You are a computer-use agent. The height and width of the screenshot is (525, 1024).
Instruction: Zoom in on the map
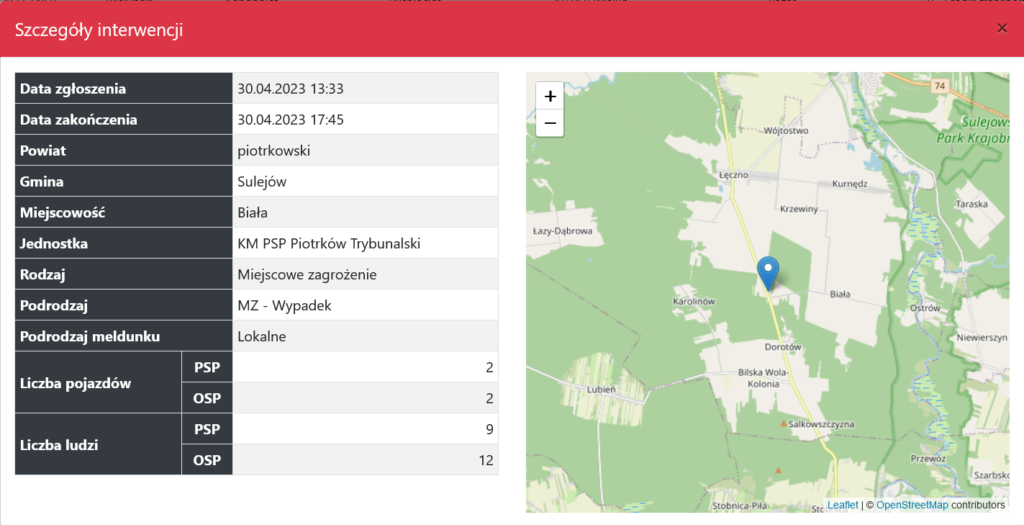tap(550, 96)
